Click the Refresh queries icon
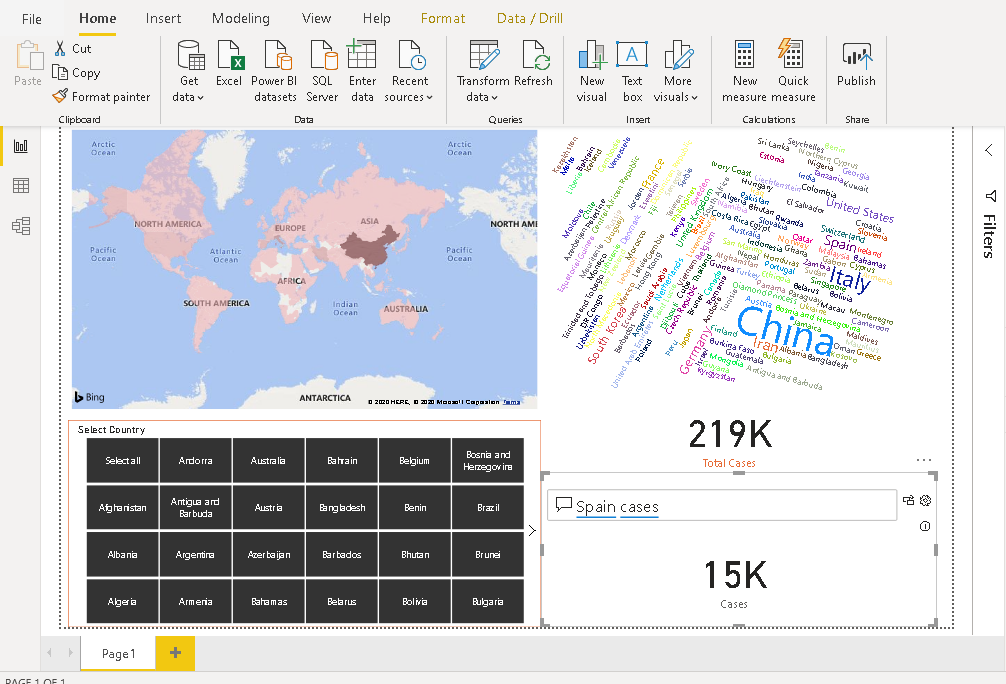Viewport: 1006px width, 684px height. [x=534, y=56]
